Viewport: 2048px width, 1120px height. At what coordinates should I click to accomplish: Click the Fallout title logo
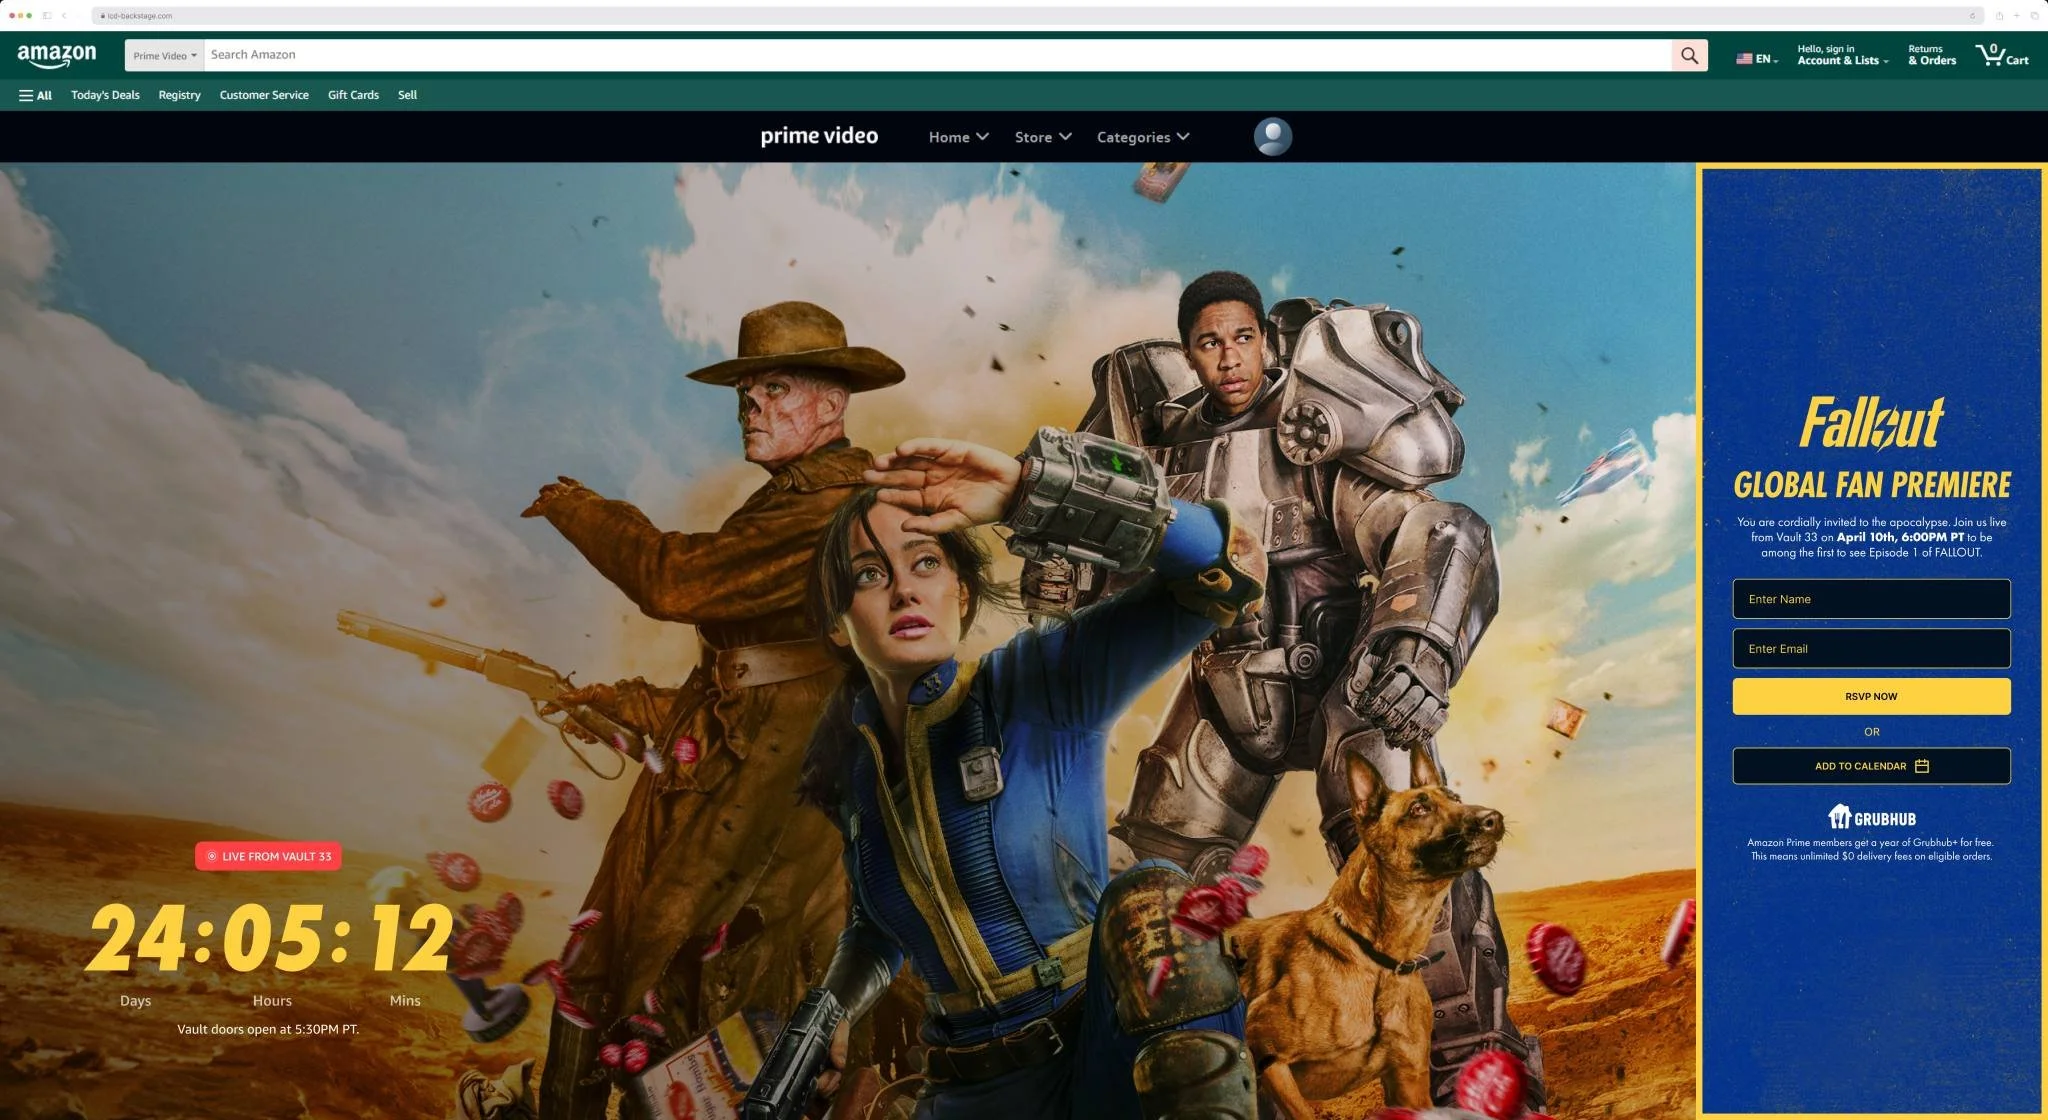1871,423
